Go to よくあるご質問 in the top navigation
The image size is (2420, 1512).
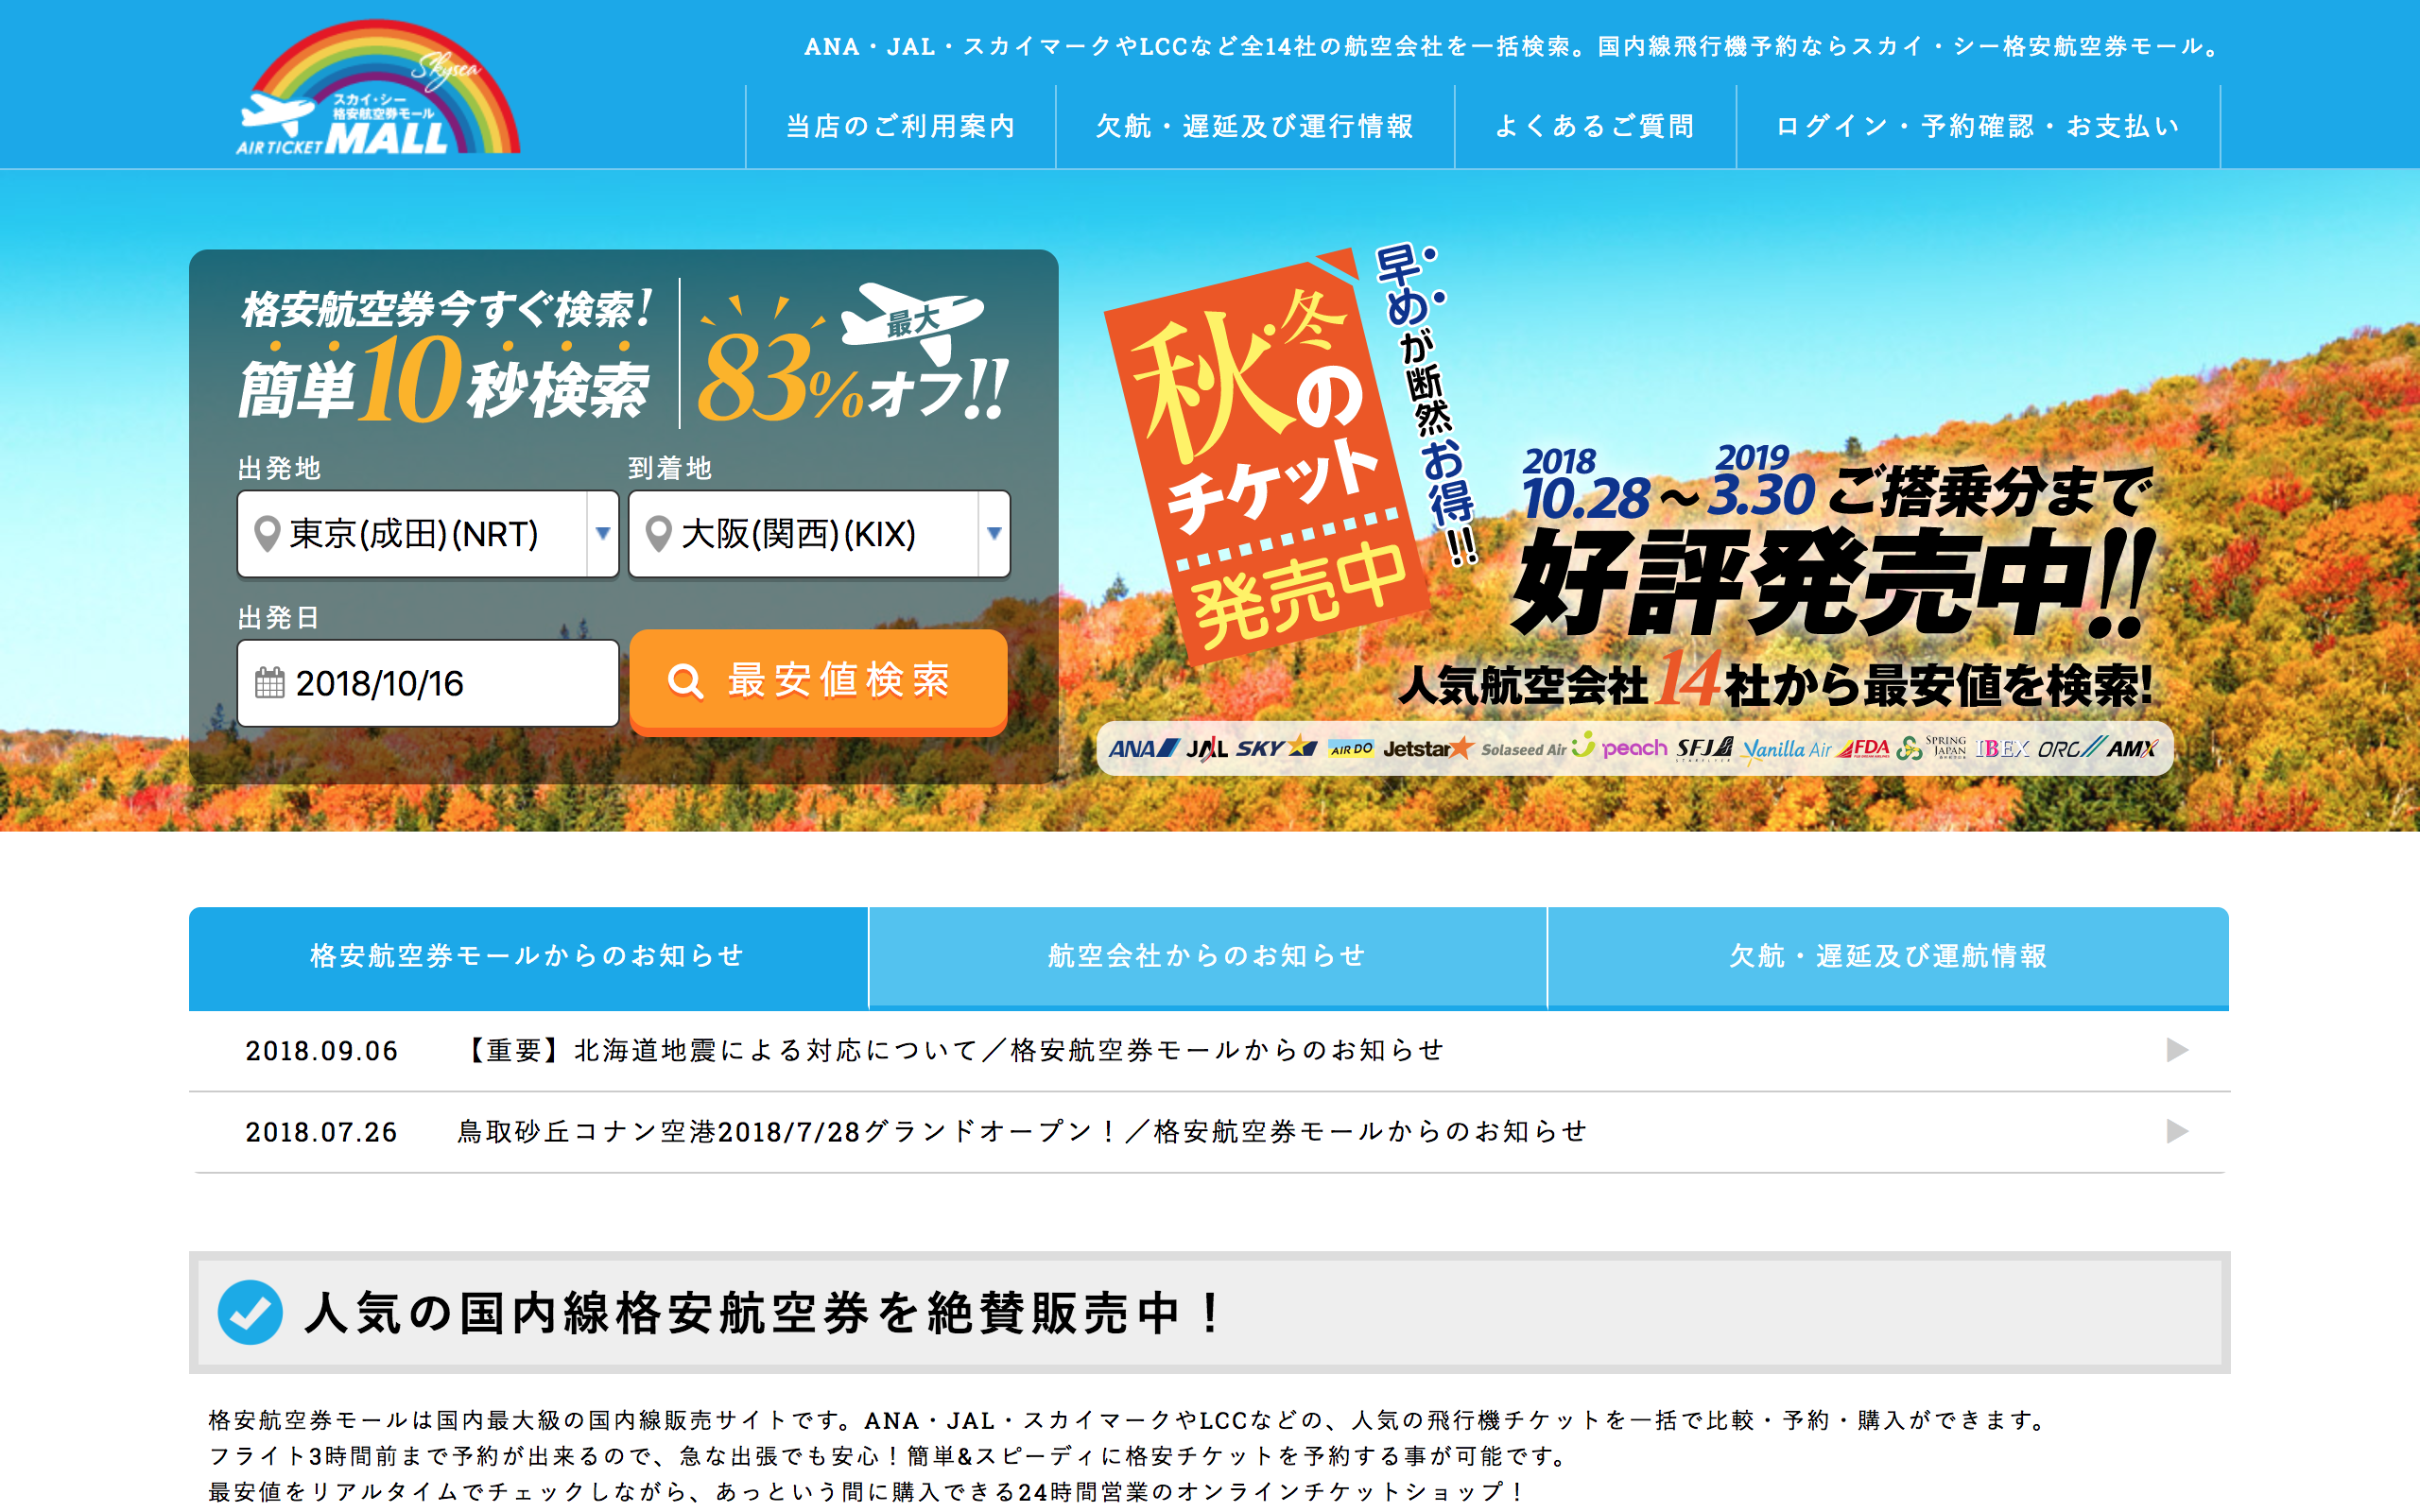[1594, 126]
